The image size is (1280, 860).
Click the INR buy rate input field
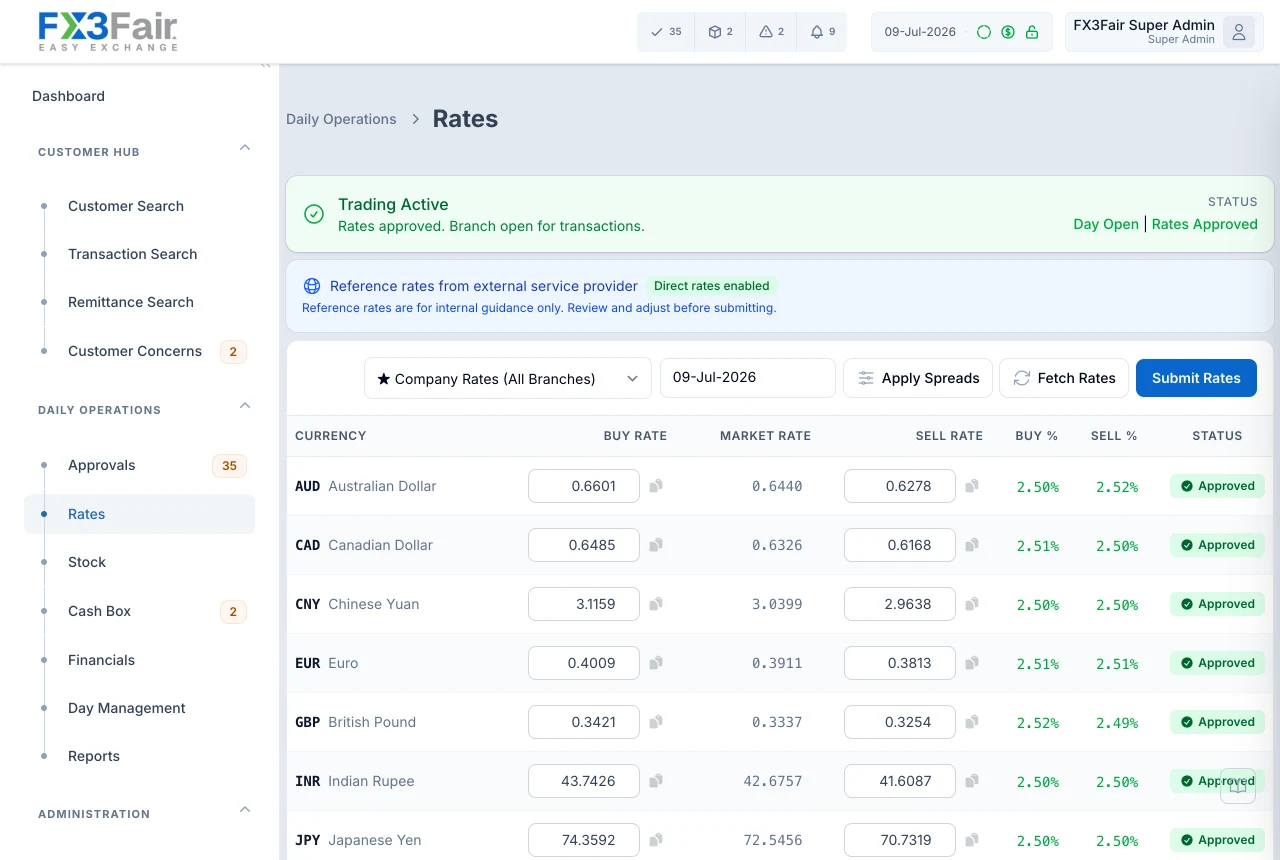click(x=584, y=781)
